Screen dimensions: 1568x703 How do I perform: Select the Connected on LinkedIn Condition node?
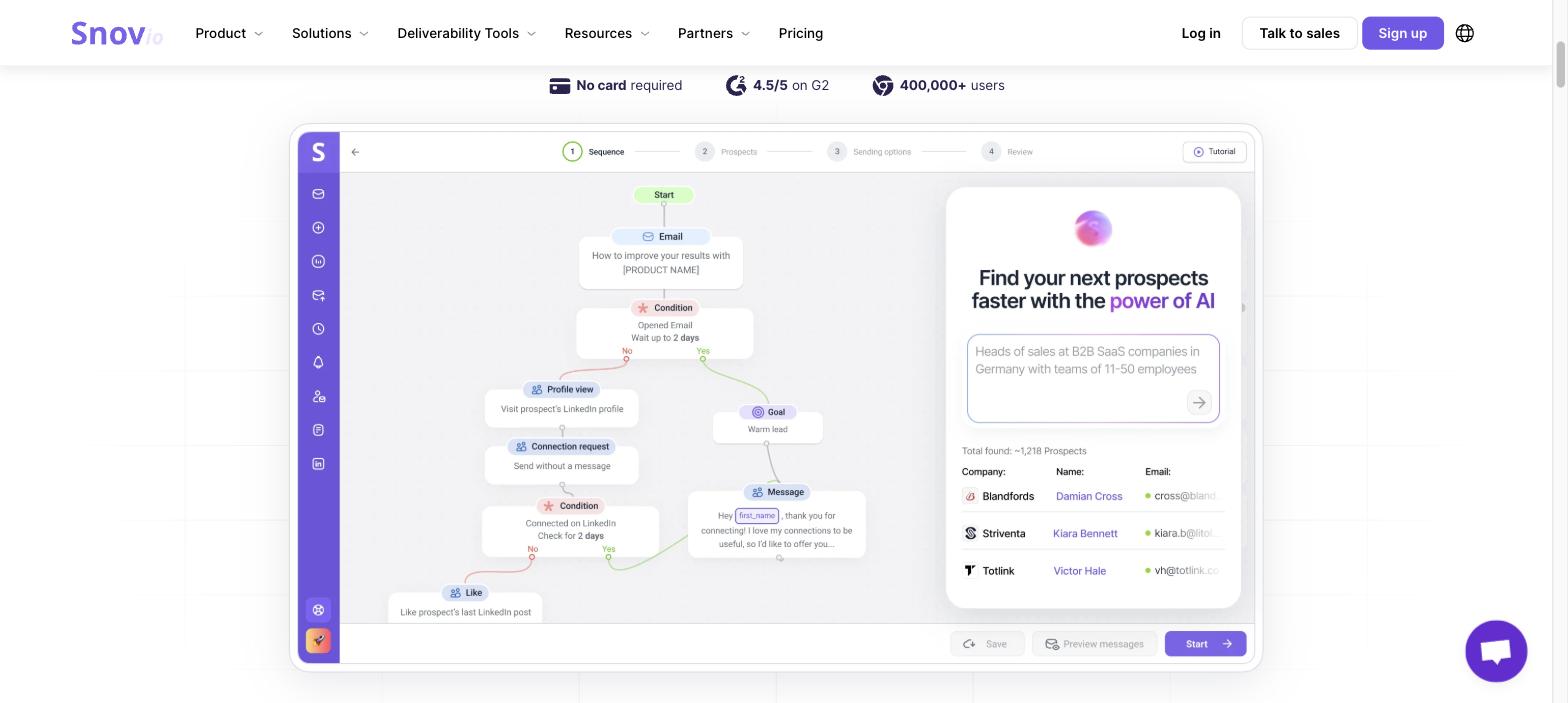(570, 526)
